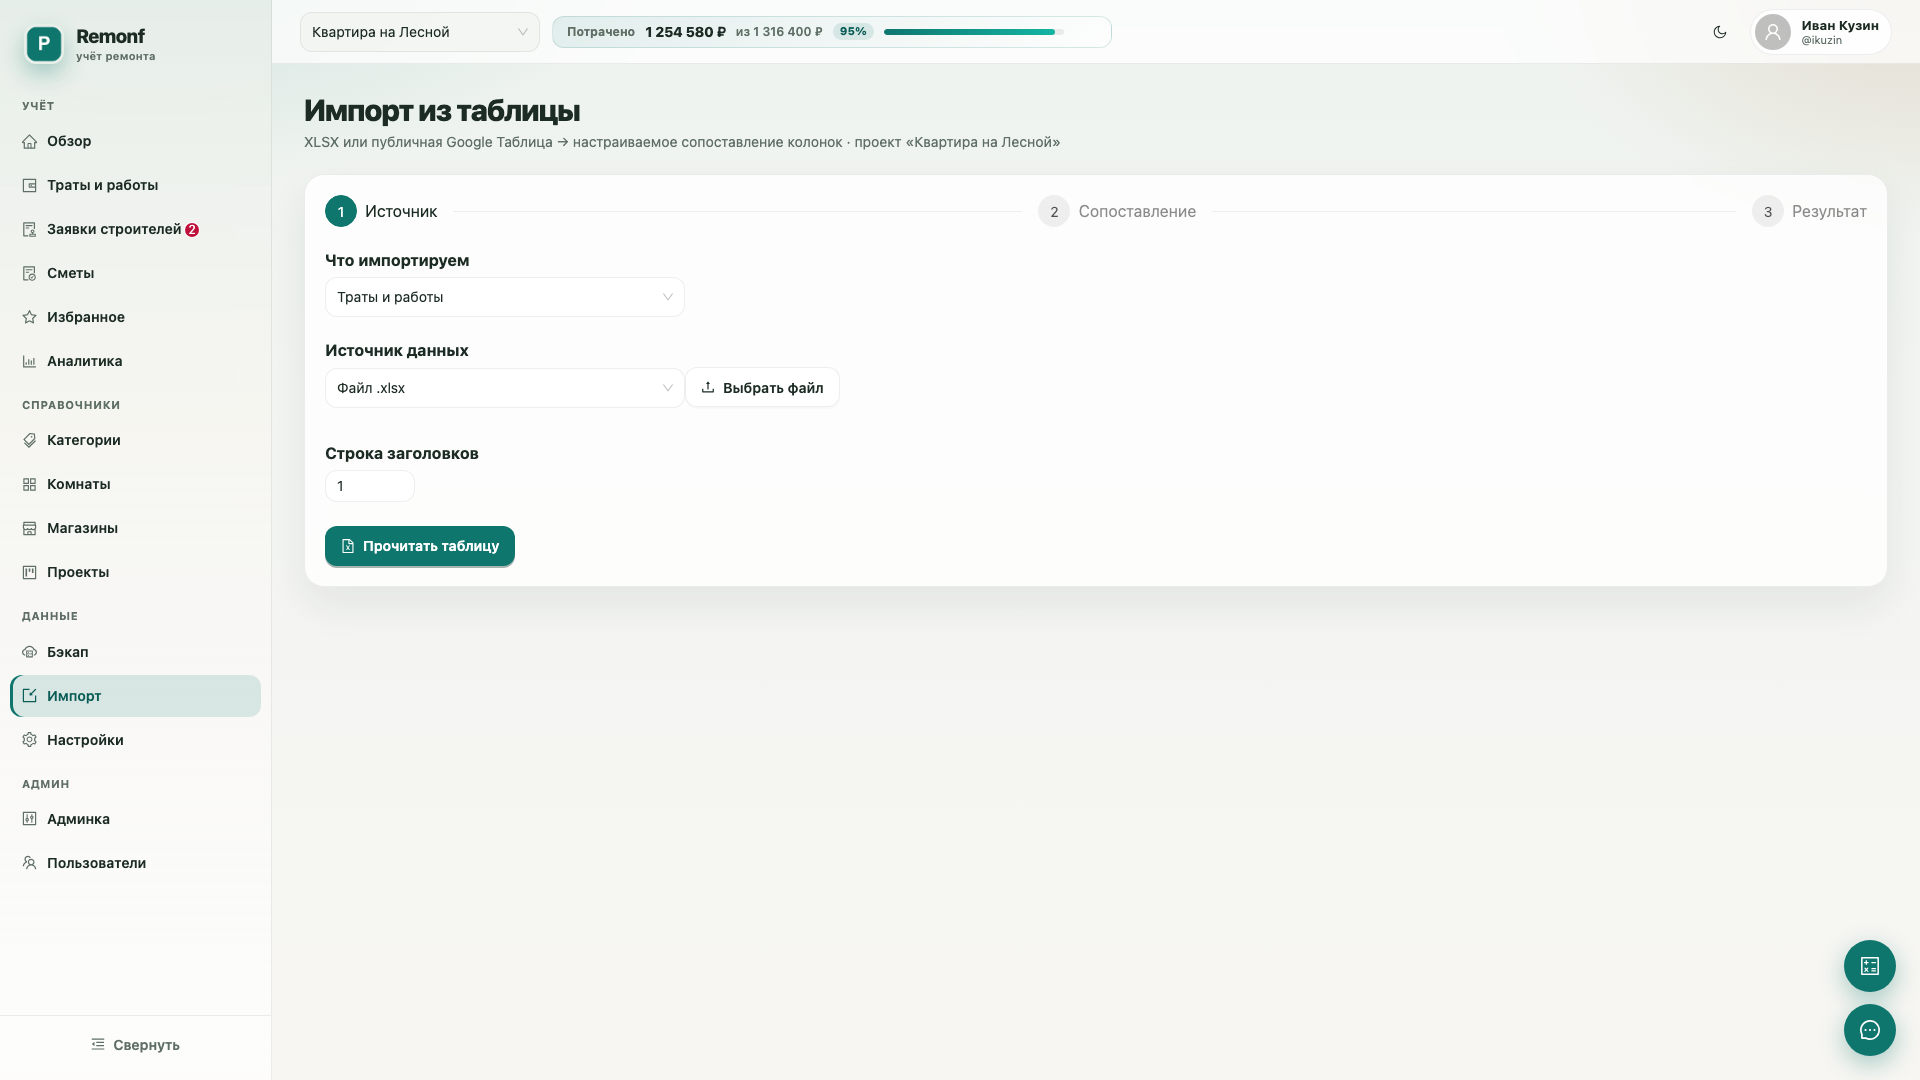Click the Избранное star icon
Viewport: 1920px width, 1080px height.
[x=30, y=318]
